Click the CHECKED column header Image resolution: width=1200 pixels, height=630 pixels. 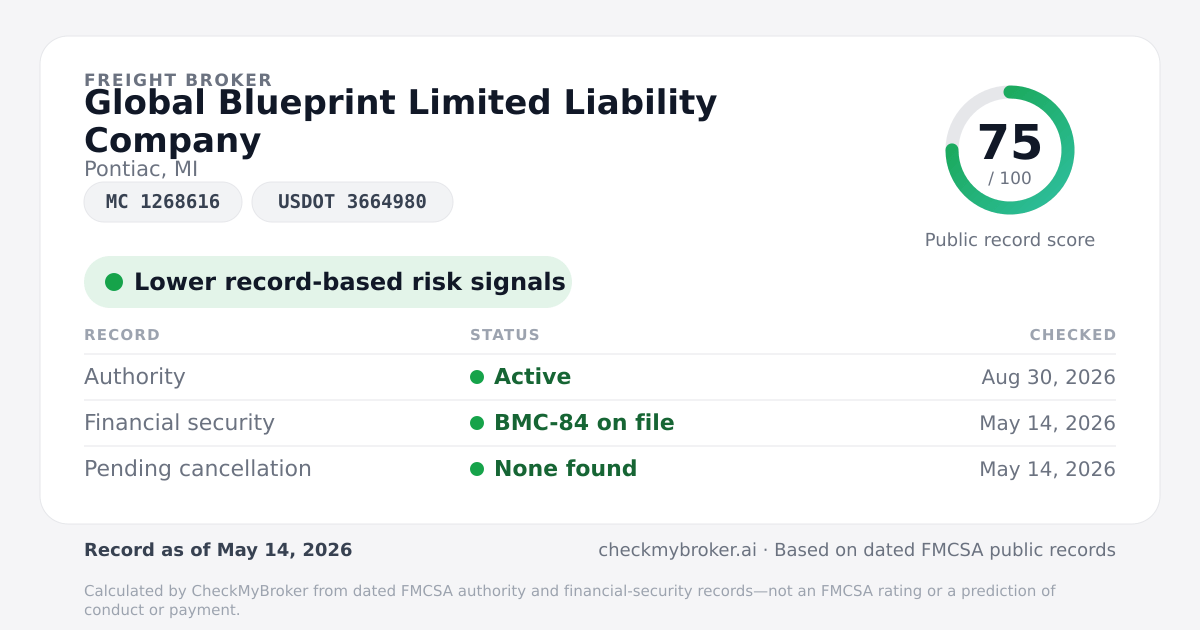1073,335
